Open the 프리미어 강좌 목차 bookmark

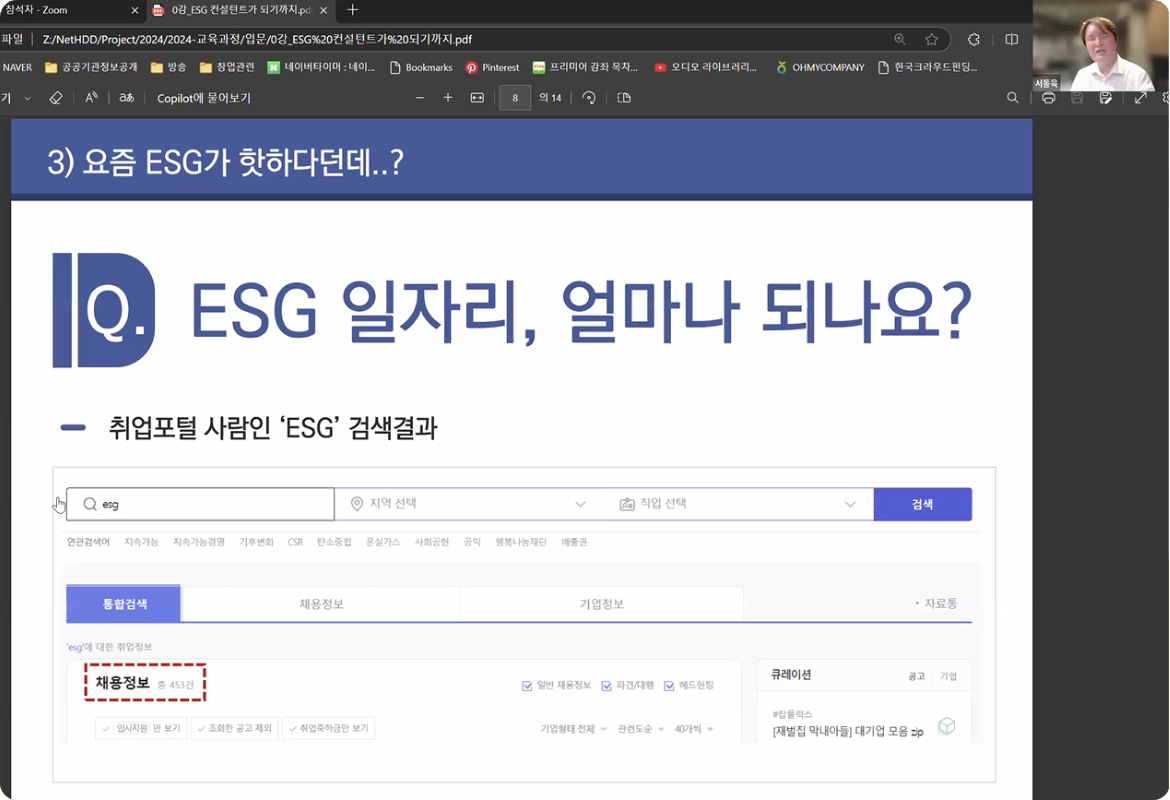pos(585,67)
